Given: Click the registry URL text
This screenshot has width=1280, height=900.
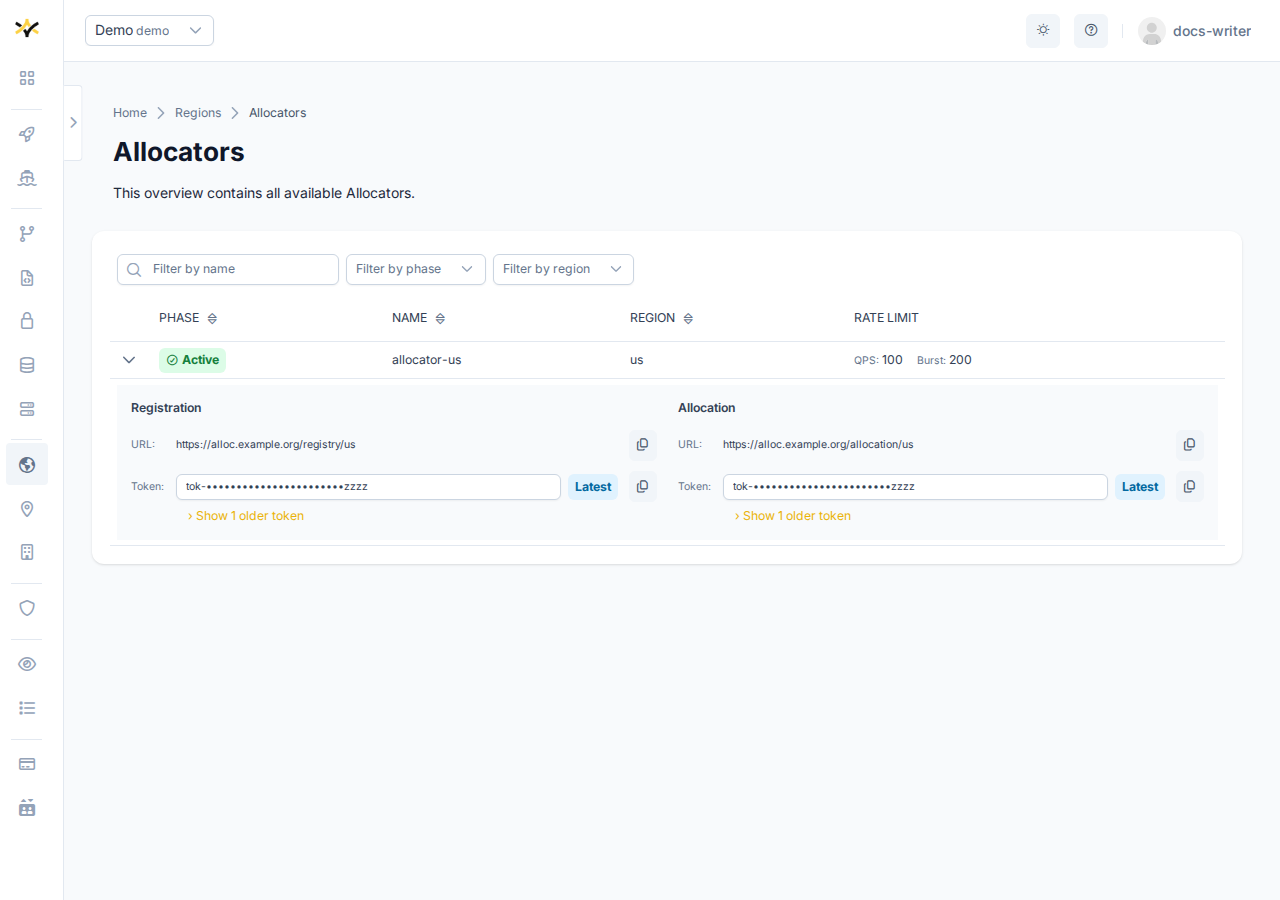Looking at the screenshot, I should [266, 444].
